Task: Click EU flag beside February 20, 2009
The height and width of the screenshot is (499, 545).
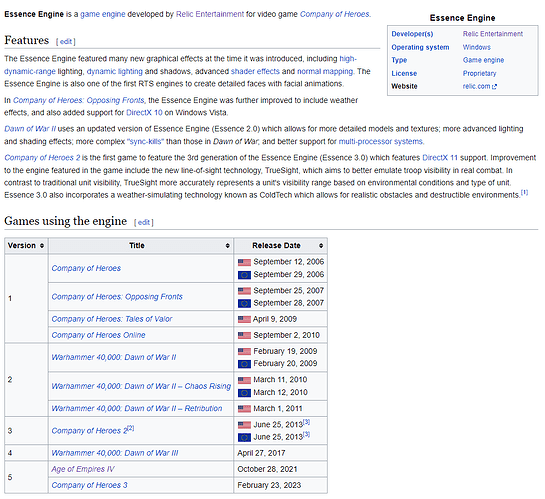Action: tap(244, 364)
